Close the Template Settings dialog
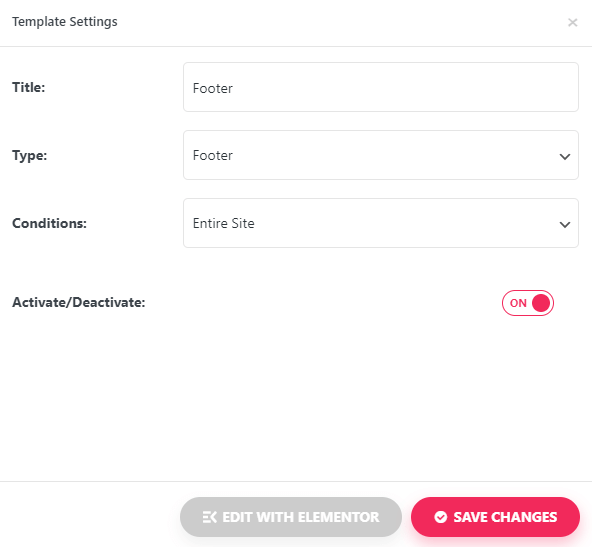Viewport: 592px width, 547px height. click(x=572, y=23)
